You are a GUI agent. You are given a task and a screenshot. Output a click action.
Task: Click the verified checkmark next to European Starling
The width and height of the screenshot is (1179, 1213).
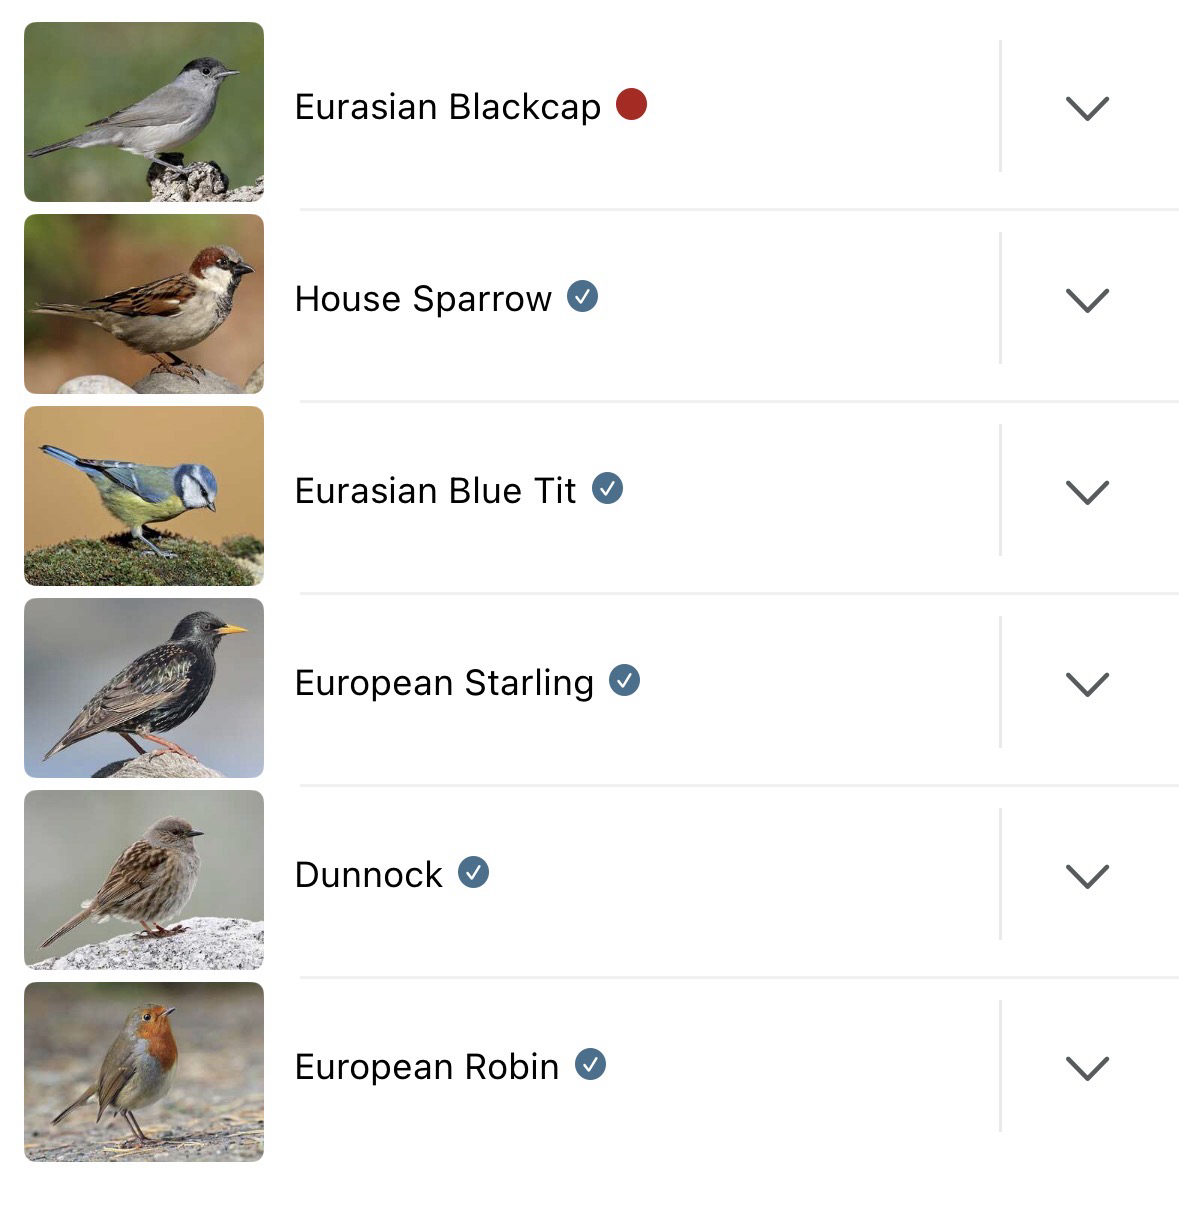coord(625,680)
